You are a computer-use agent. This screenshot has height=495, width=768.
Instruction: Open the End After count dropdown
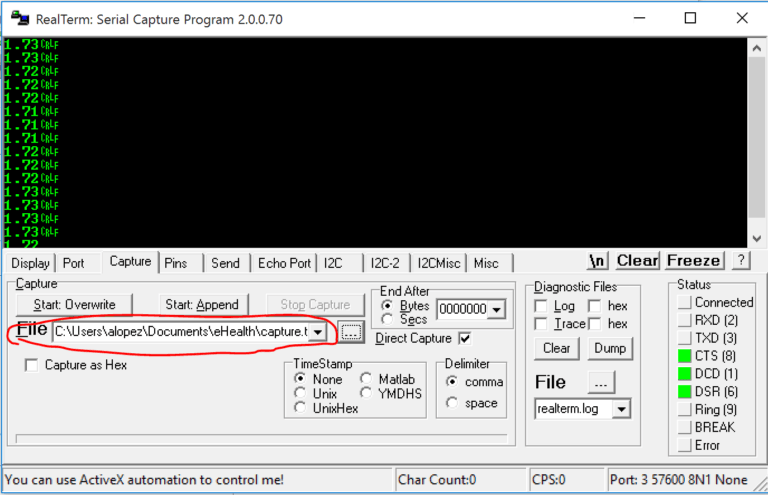(x=497, y=309)
